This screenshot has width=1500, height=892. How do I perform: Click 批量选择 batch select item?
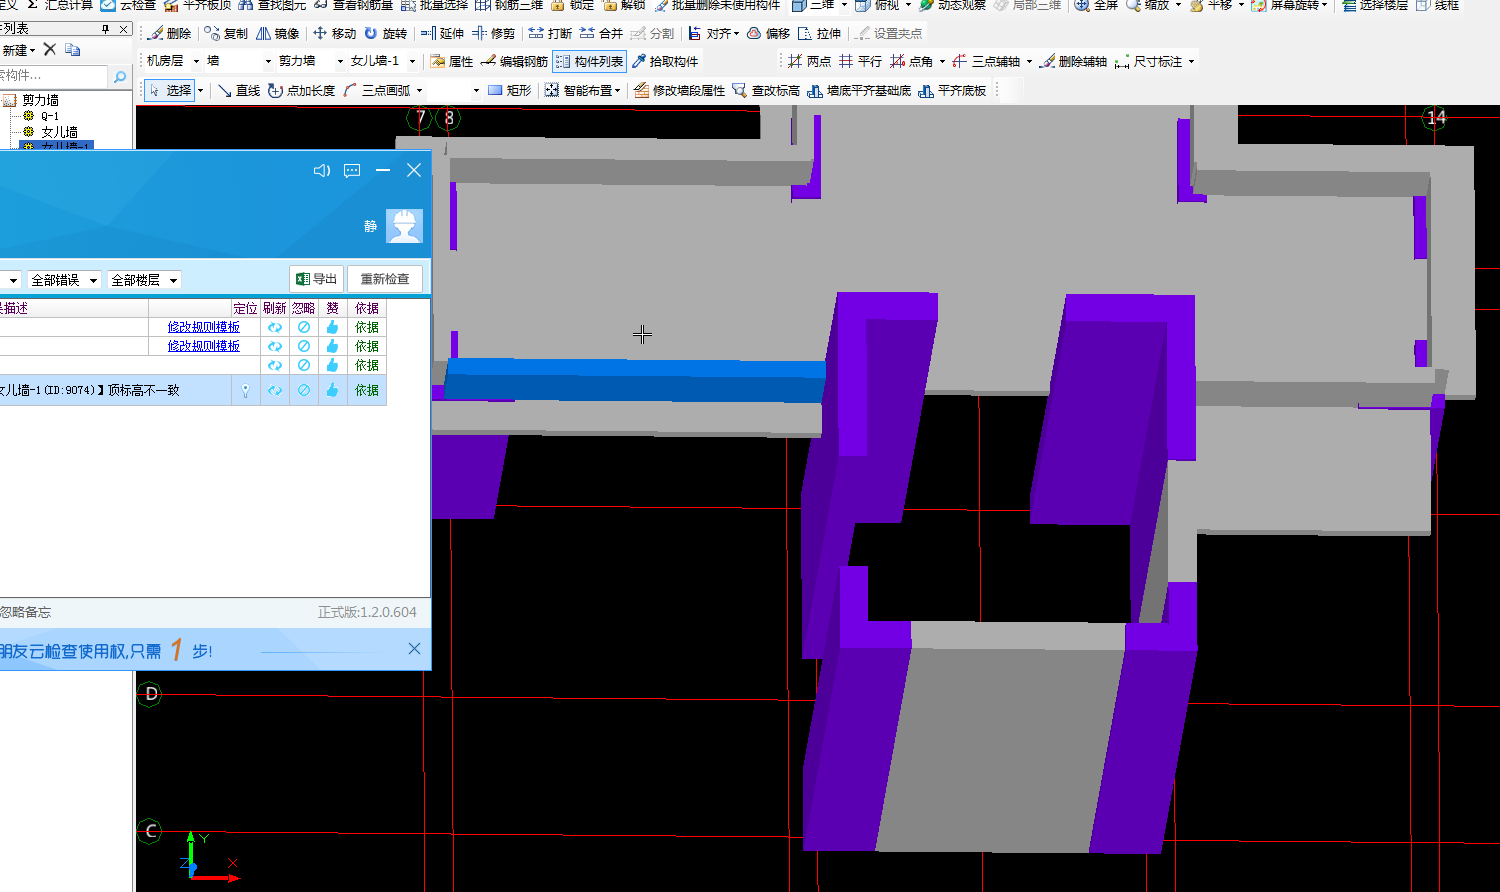pyautogui.click(x=434, y=5)
